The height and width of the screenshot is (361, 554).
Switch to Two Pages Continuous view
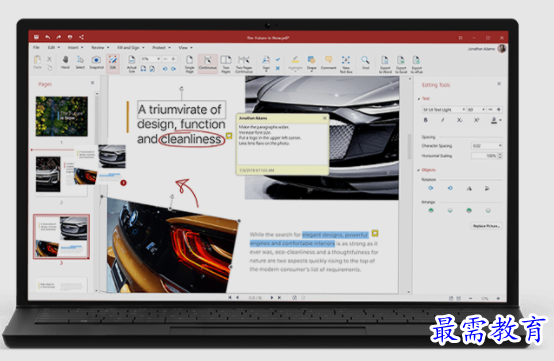tap(244, 64)
